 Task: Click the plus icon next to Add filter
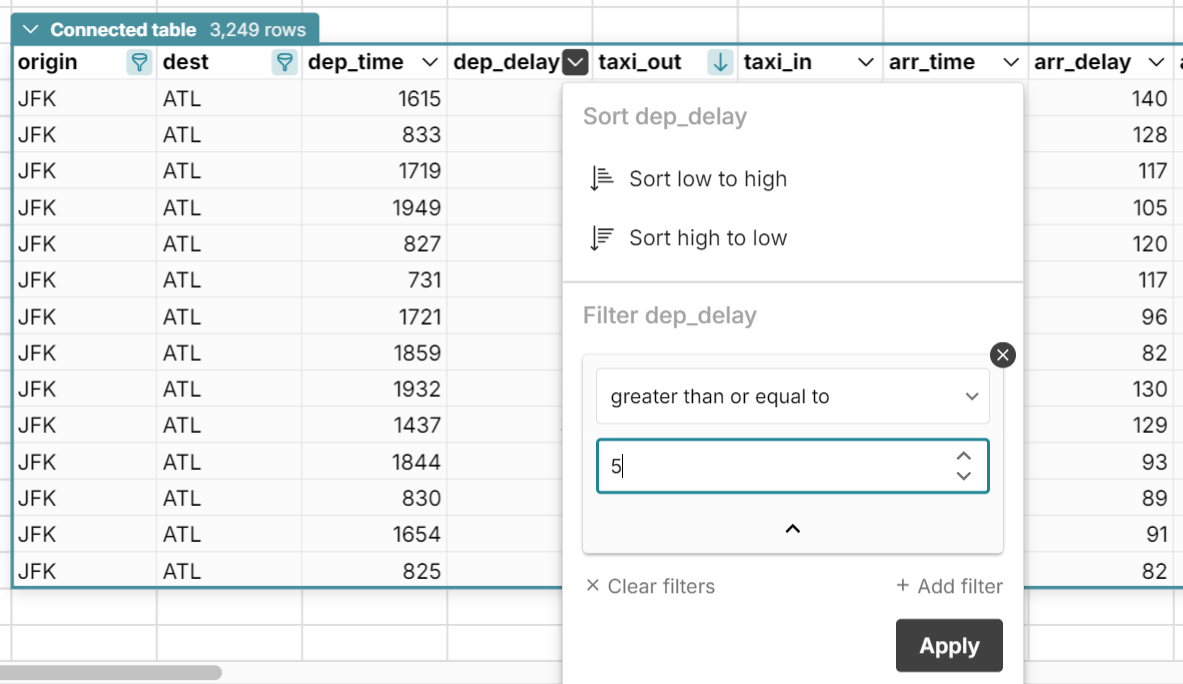pyautogui.click(x=905, y=587)
